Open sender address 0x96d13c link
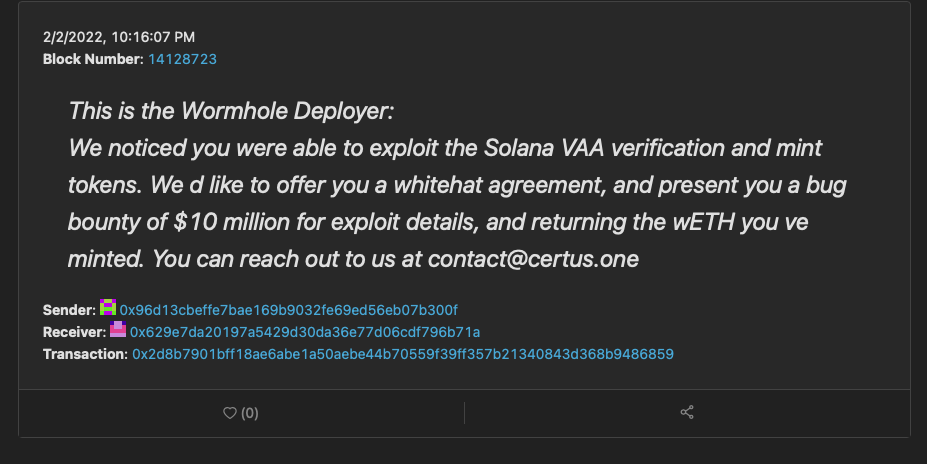Screen dimensions: 927x464 pyautogui.click(x=289, y=310)
